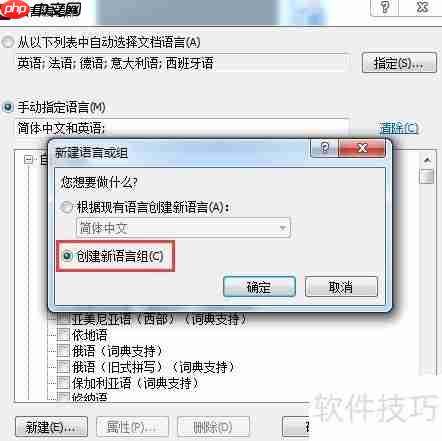Click the New (E) button at the bottom
The width and height of the screenshot is (442, 441).
(51, 427)
